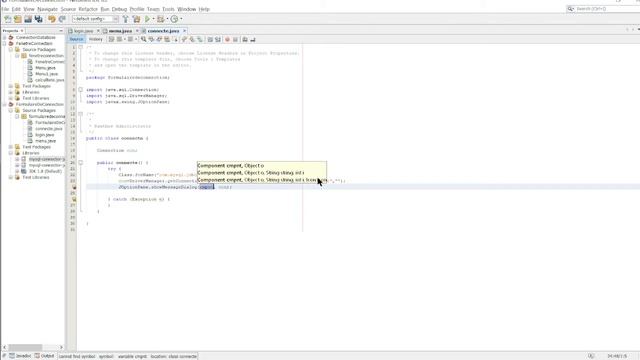
Task: Minimize the Projects panel
Action: [61, 31]
